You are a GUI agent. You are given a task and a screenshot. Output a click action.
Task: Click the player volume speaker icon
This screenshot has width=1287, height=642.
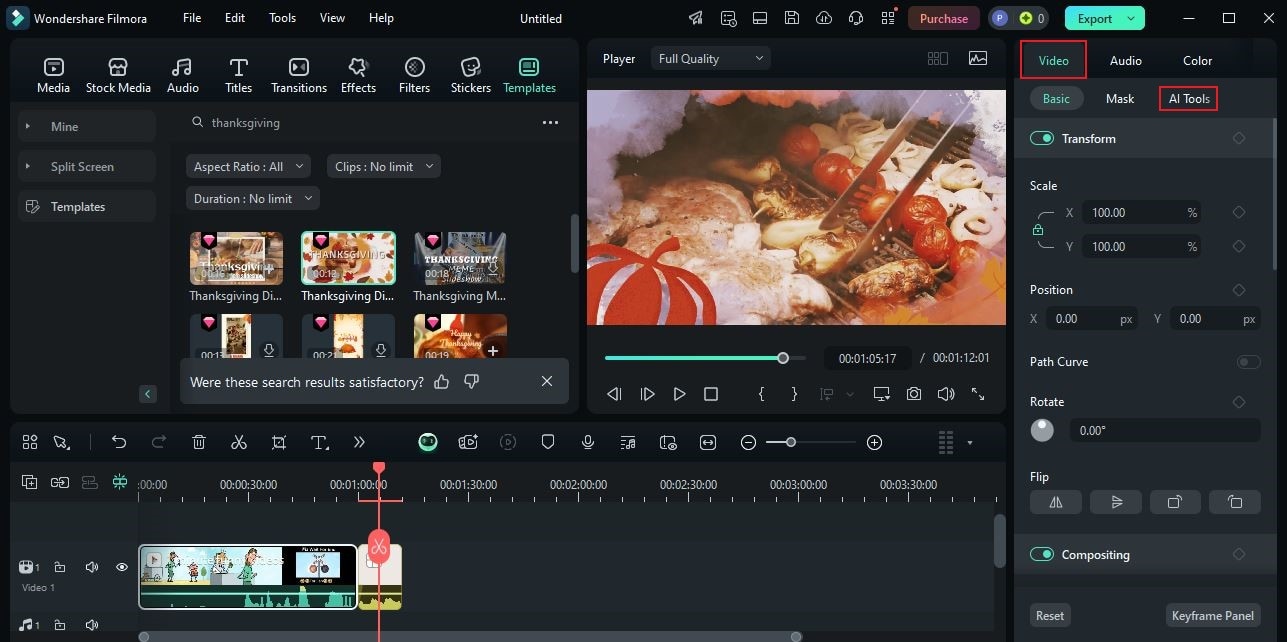tap(946, 394)
